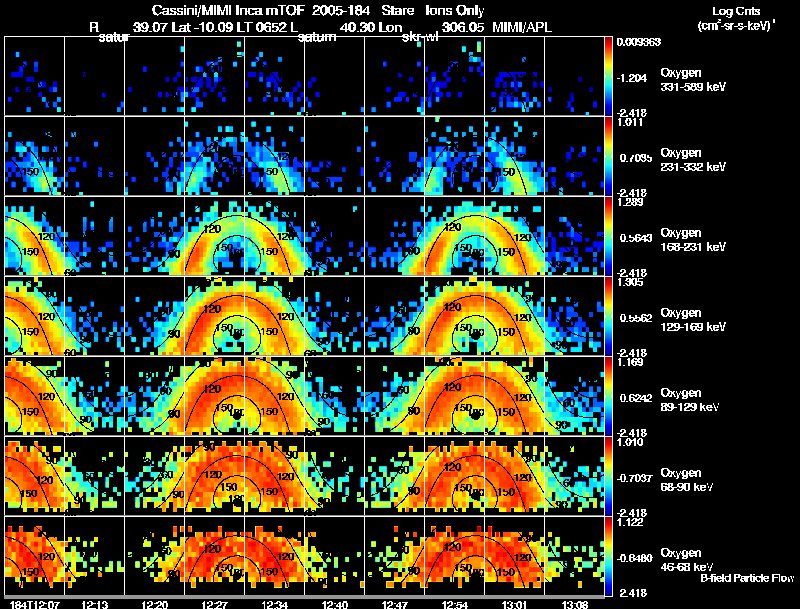
Task: Click the '(cm2-sr-s-keV)' units label
Action: [736, 25]
